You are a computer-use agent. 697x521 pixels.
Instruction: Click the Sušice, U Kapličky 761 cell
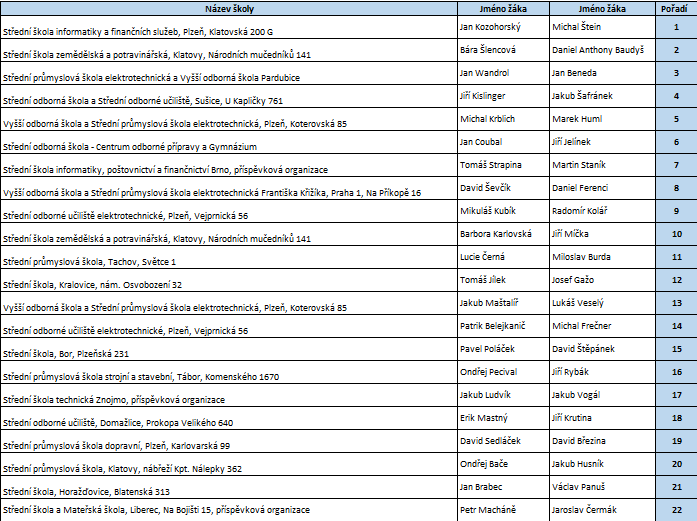coord(229,96)
